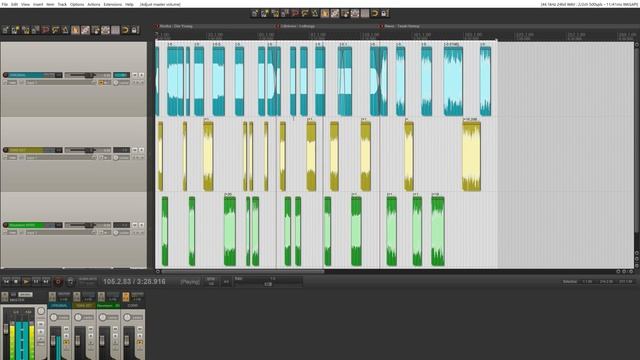This screenshot has height=360, width=640.
Task: Click Redo icon in top center toolbar
Action: click(305, 13)
